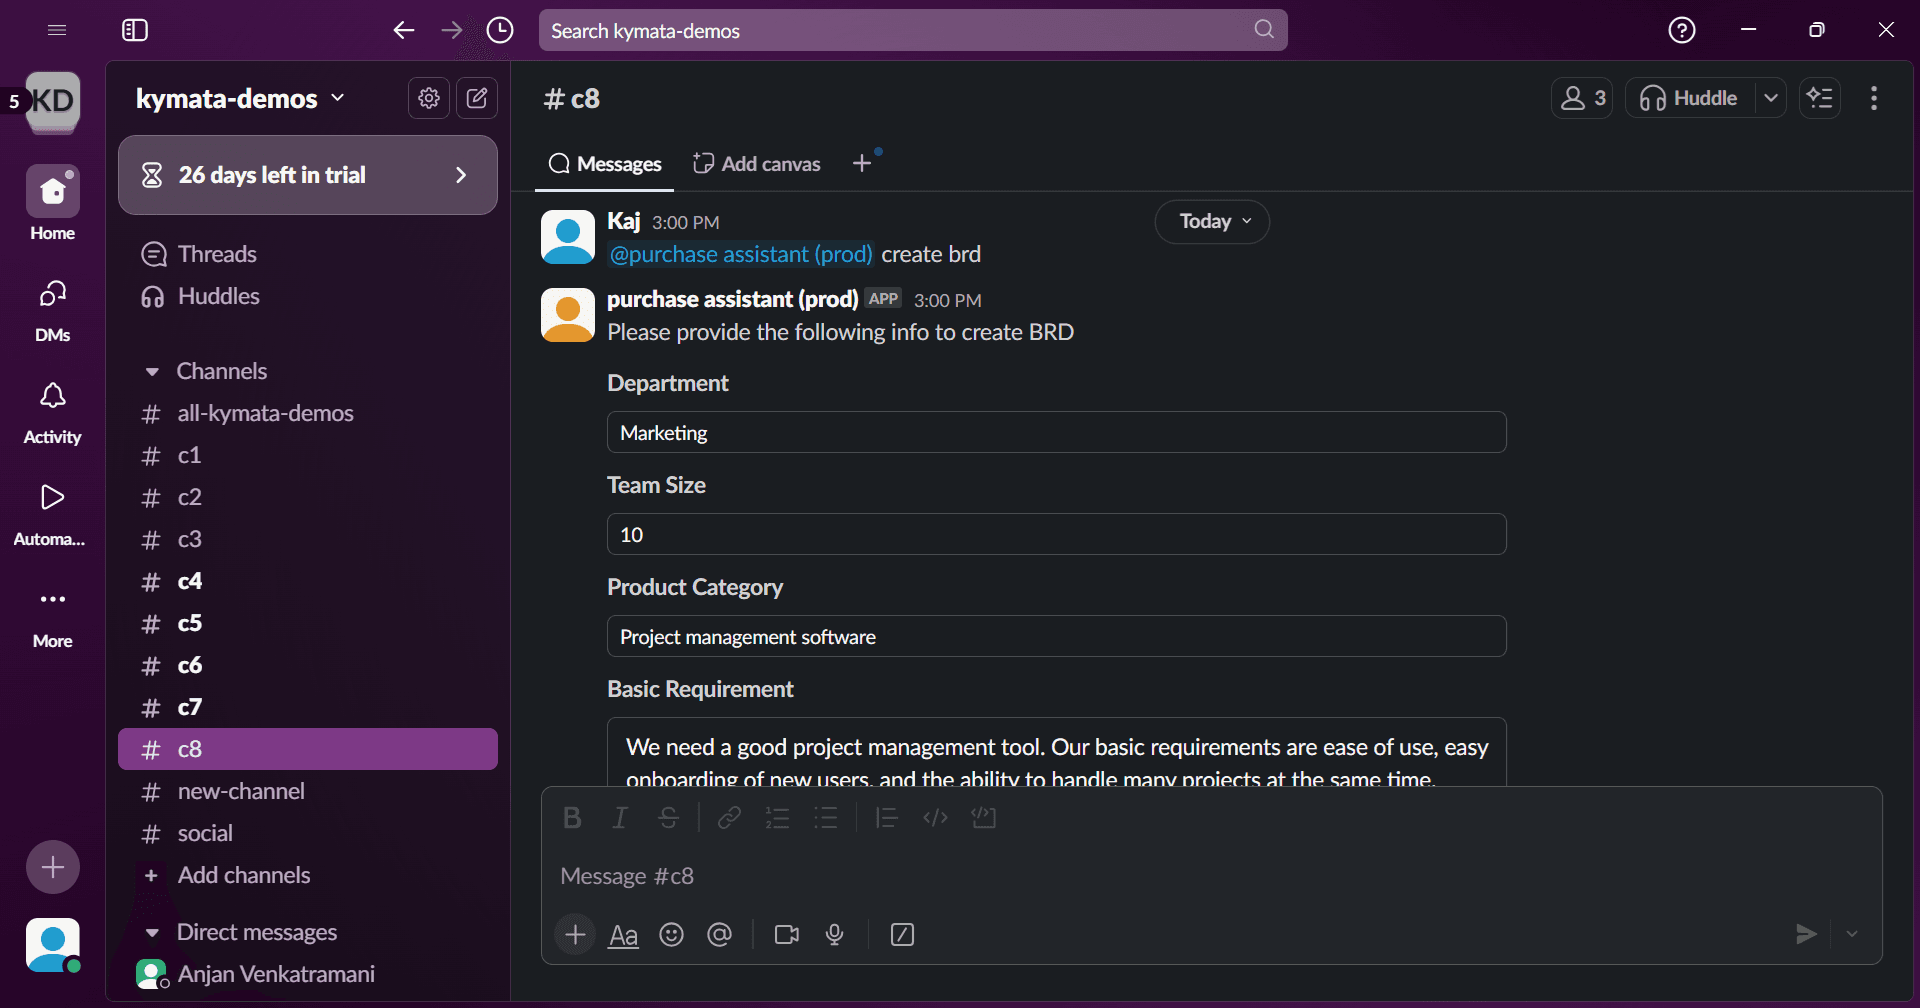The image size is (1920, 1008).
Task: Open the canvas and AI summary icon
Action: 1820,98
